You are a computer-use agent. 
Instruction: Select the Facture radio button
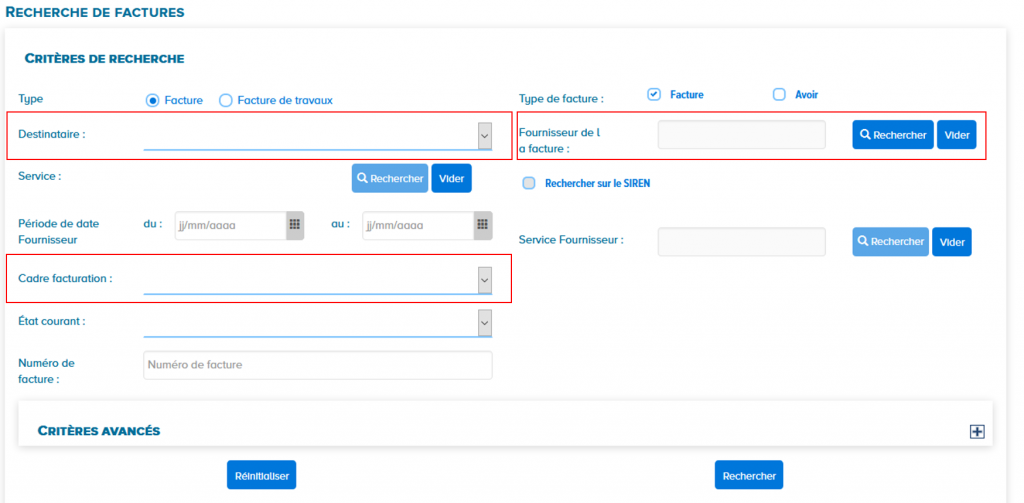click(x=153, y=100)
